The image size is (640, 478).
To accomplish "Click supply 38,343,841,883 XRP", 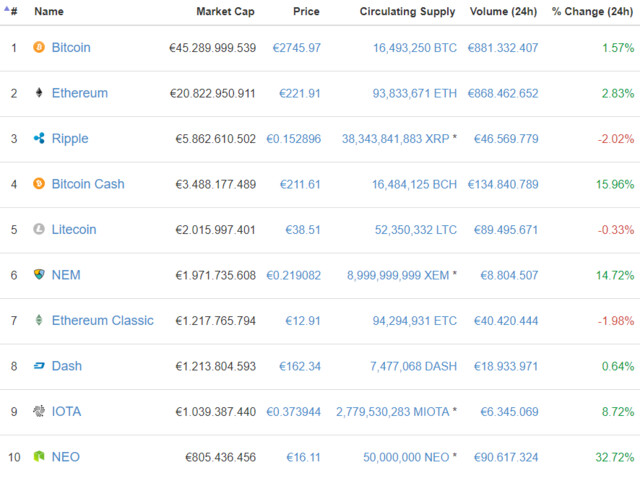I will (x=396, y=139).
